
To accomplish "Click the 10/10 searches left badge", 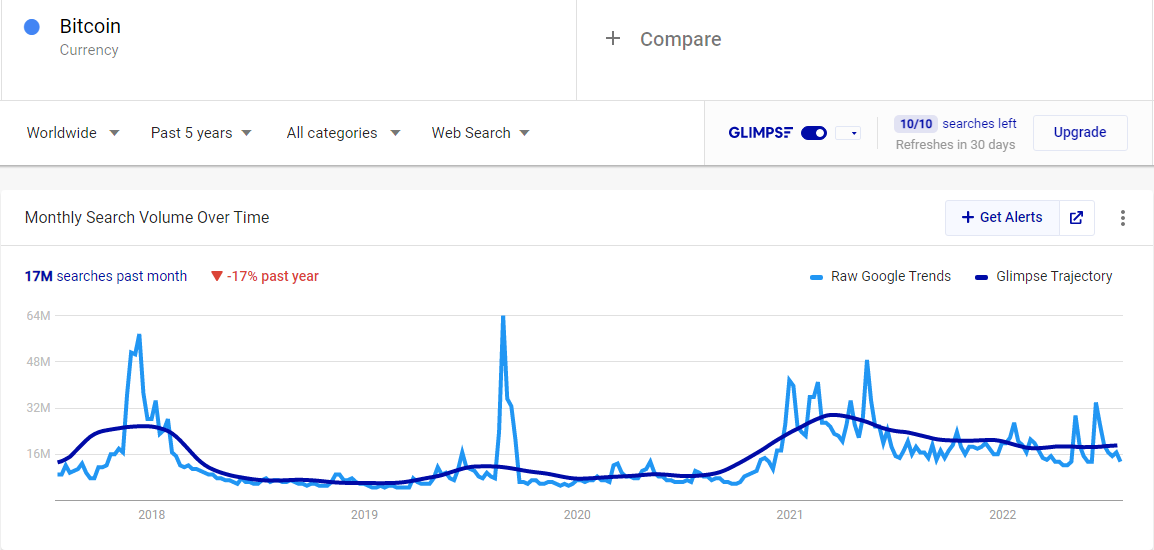I will [x=915, y=124].
